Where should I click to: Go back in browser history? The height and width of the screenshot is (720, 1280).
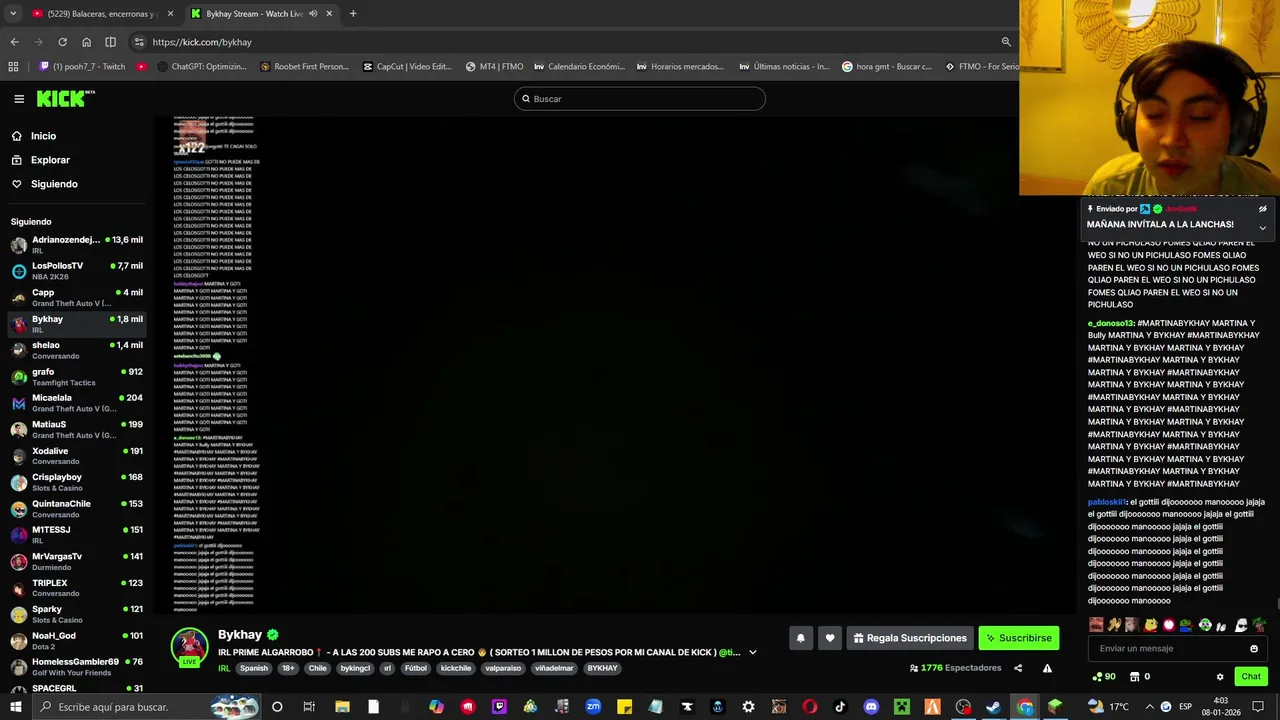pyautogui.click(x=14, y=42)
